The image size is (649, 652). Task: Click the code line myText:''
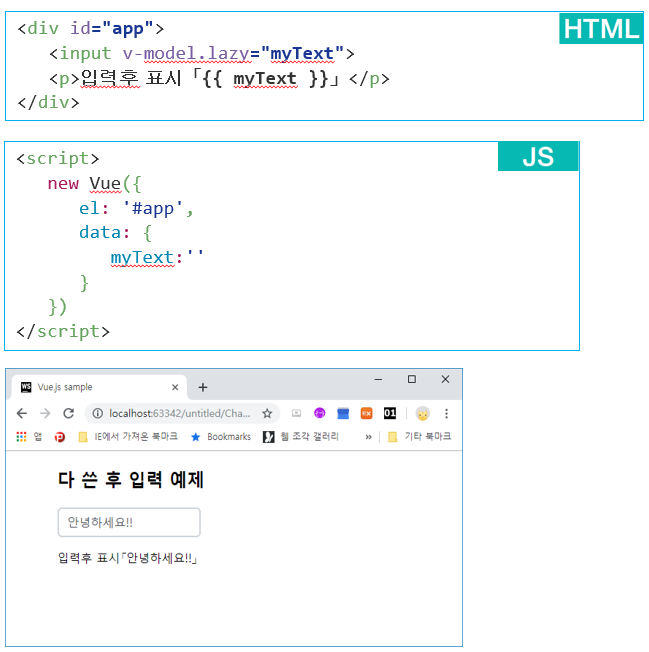[x=157, y=257]
